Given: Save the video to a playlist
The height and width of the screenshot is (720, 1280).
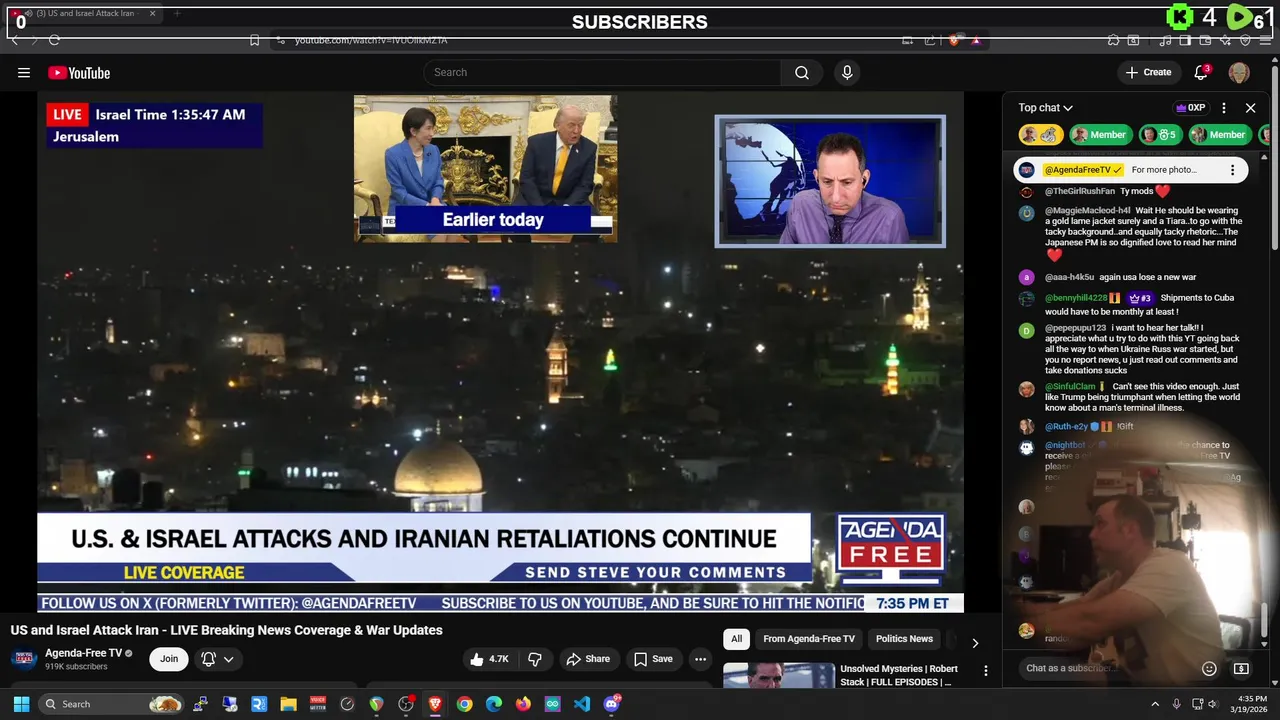Looking at the screenshot, I should pos(653,659).
